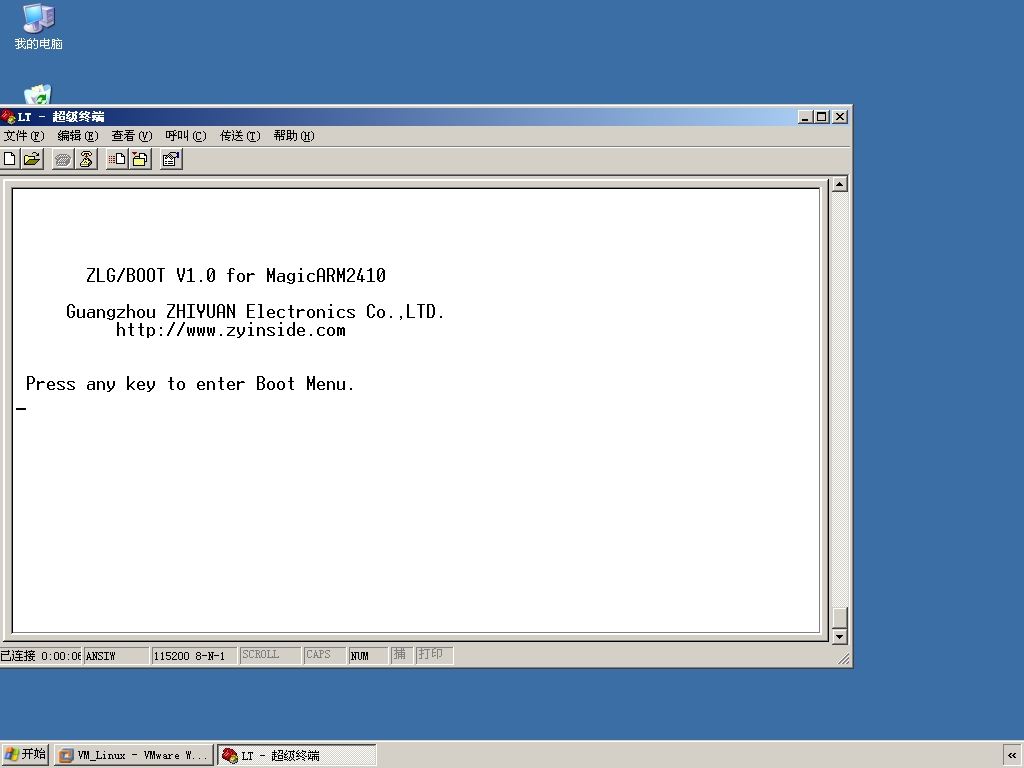
Task: Click the scroll down arrow of terminal
Action: point(840,636)
